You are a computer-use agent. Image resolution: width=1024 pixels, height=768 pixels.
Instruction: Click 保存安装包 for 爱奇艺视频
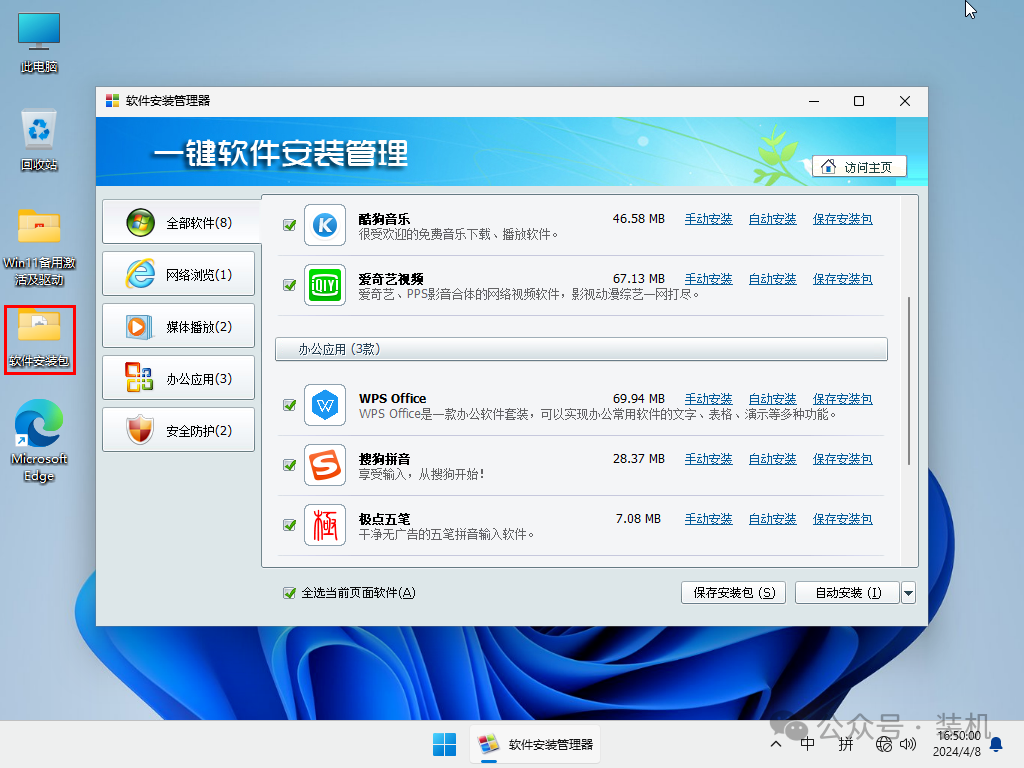842,279
